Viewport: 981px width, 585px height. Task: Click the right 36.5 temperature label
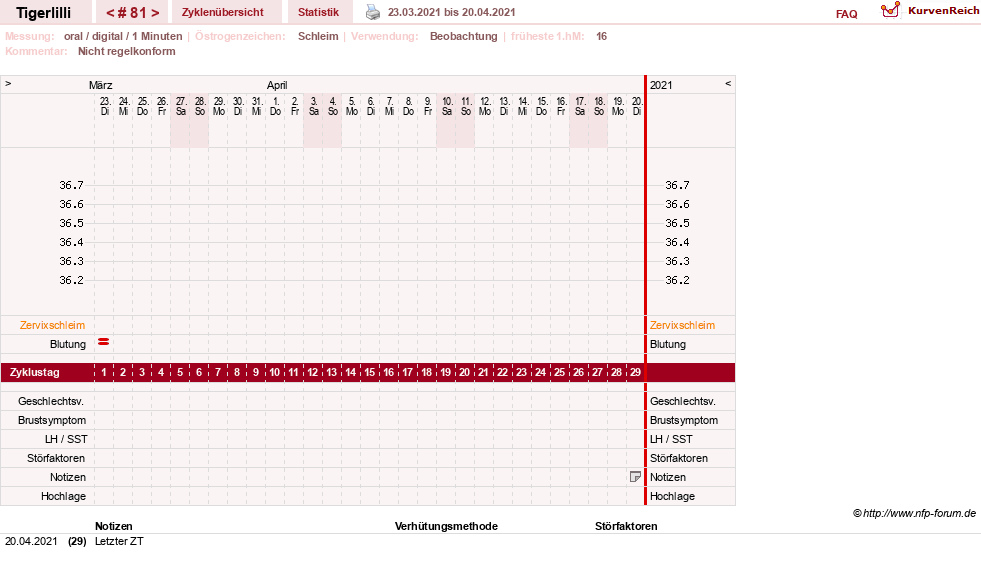(677, 223)
